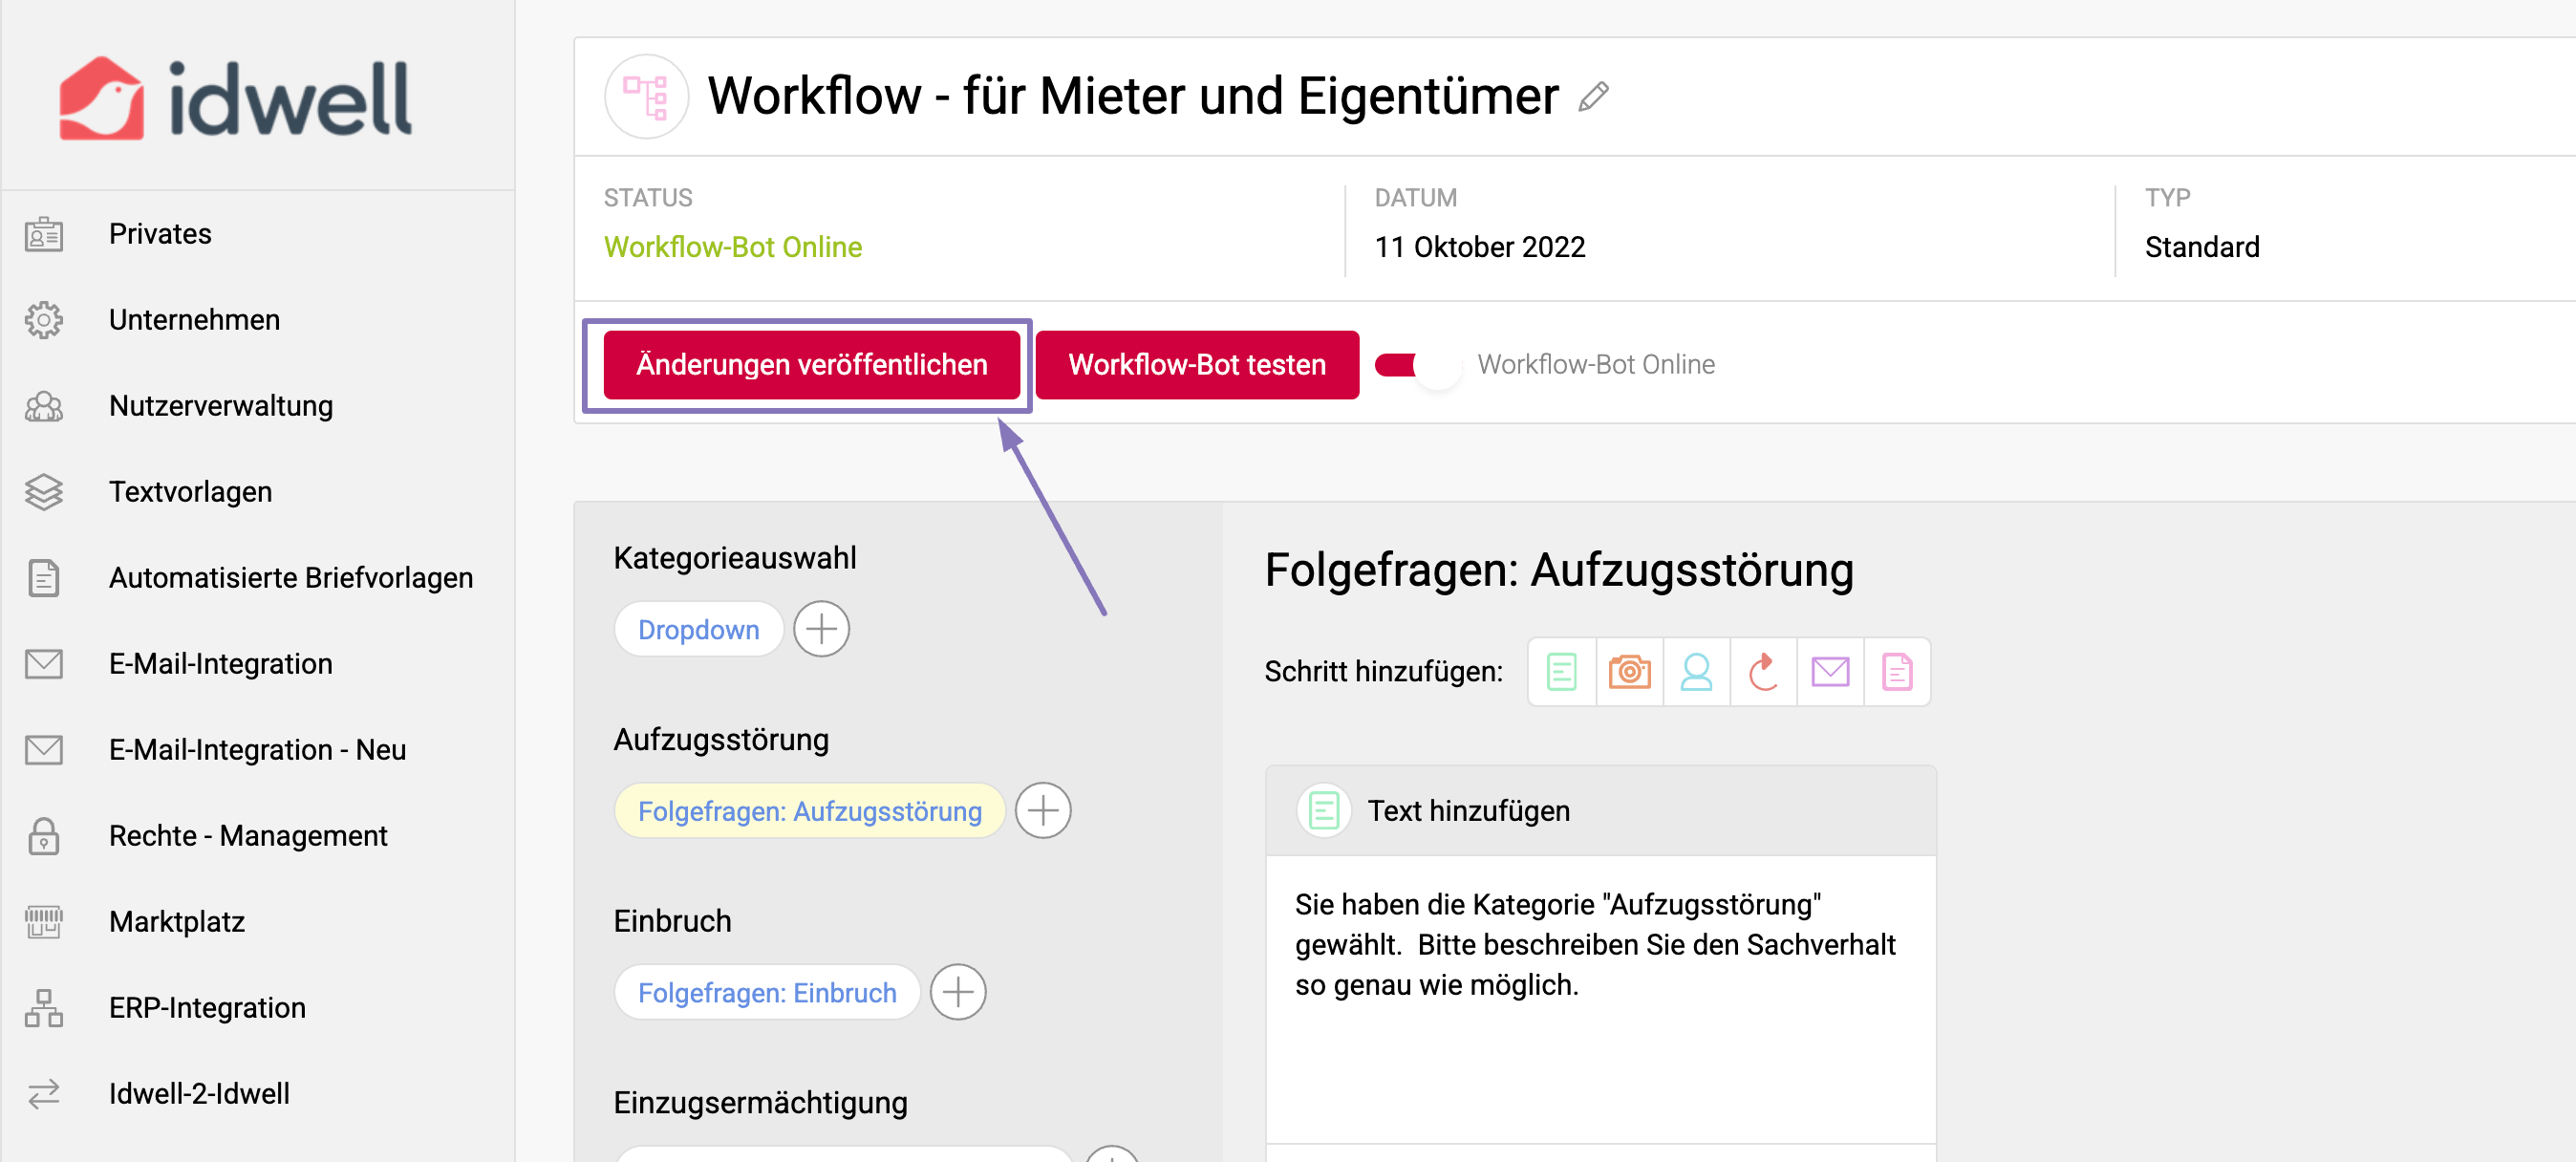
Task: Add a text step icon
Action: click(x=1561, y=672)
